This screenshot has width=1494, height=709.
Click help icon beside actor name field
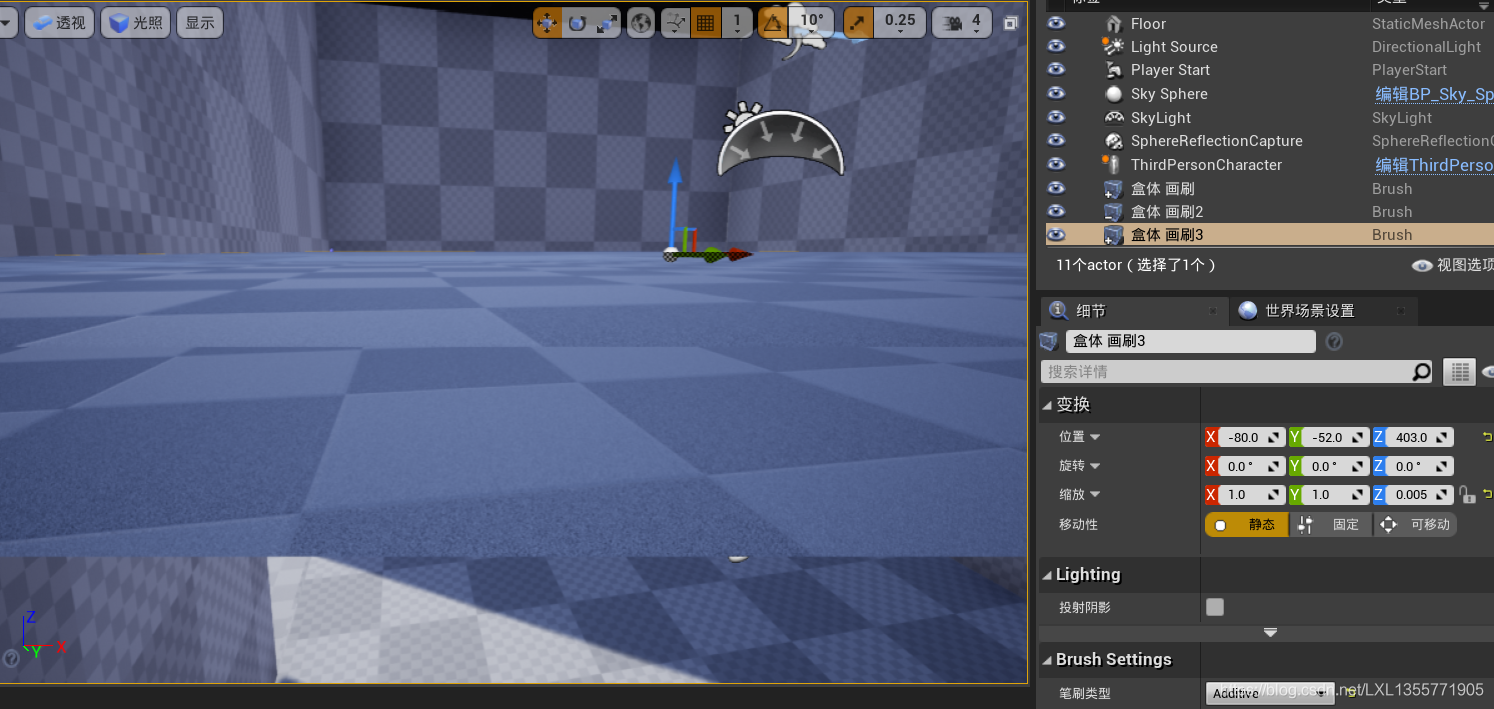[x=1333, y=342]
